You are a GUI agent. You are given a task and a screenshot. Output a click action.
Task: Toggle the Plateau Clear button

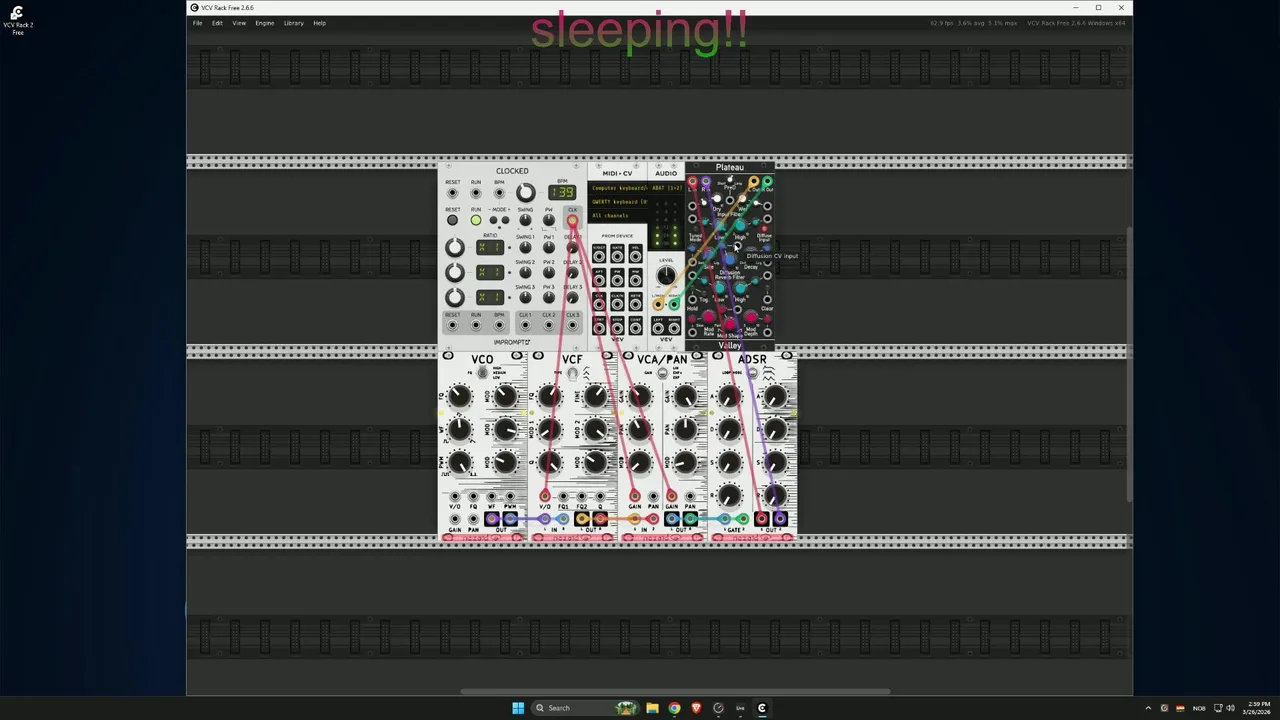click(x=767, y=288)
